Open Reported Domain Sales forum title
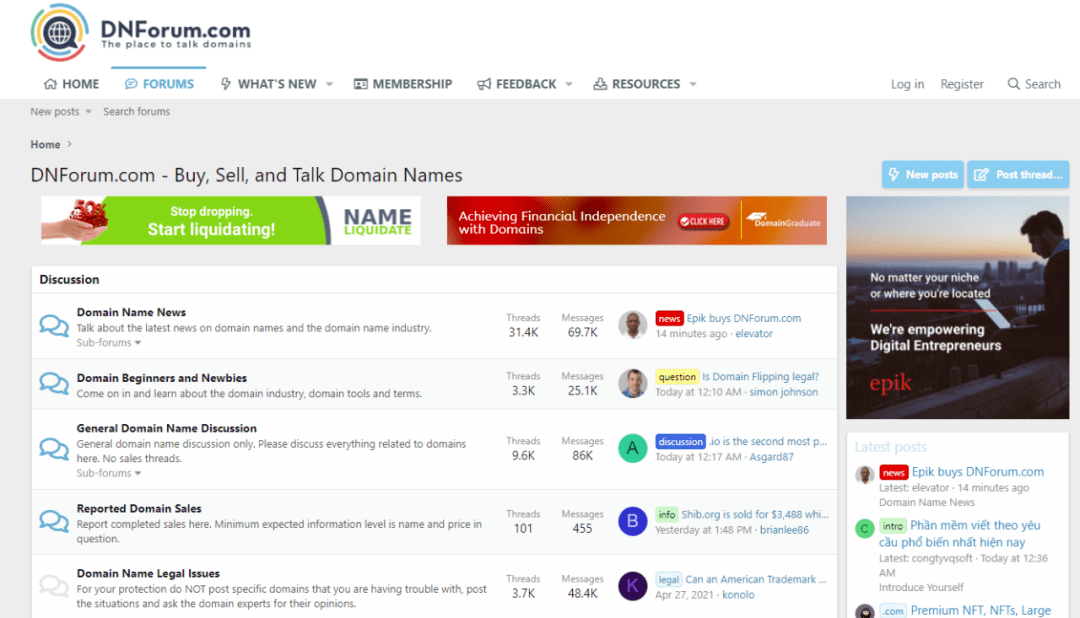The width and height of the screenshot is (1080, 618). pyautogui.click(x=138, y=508)
